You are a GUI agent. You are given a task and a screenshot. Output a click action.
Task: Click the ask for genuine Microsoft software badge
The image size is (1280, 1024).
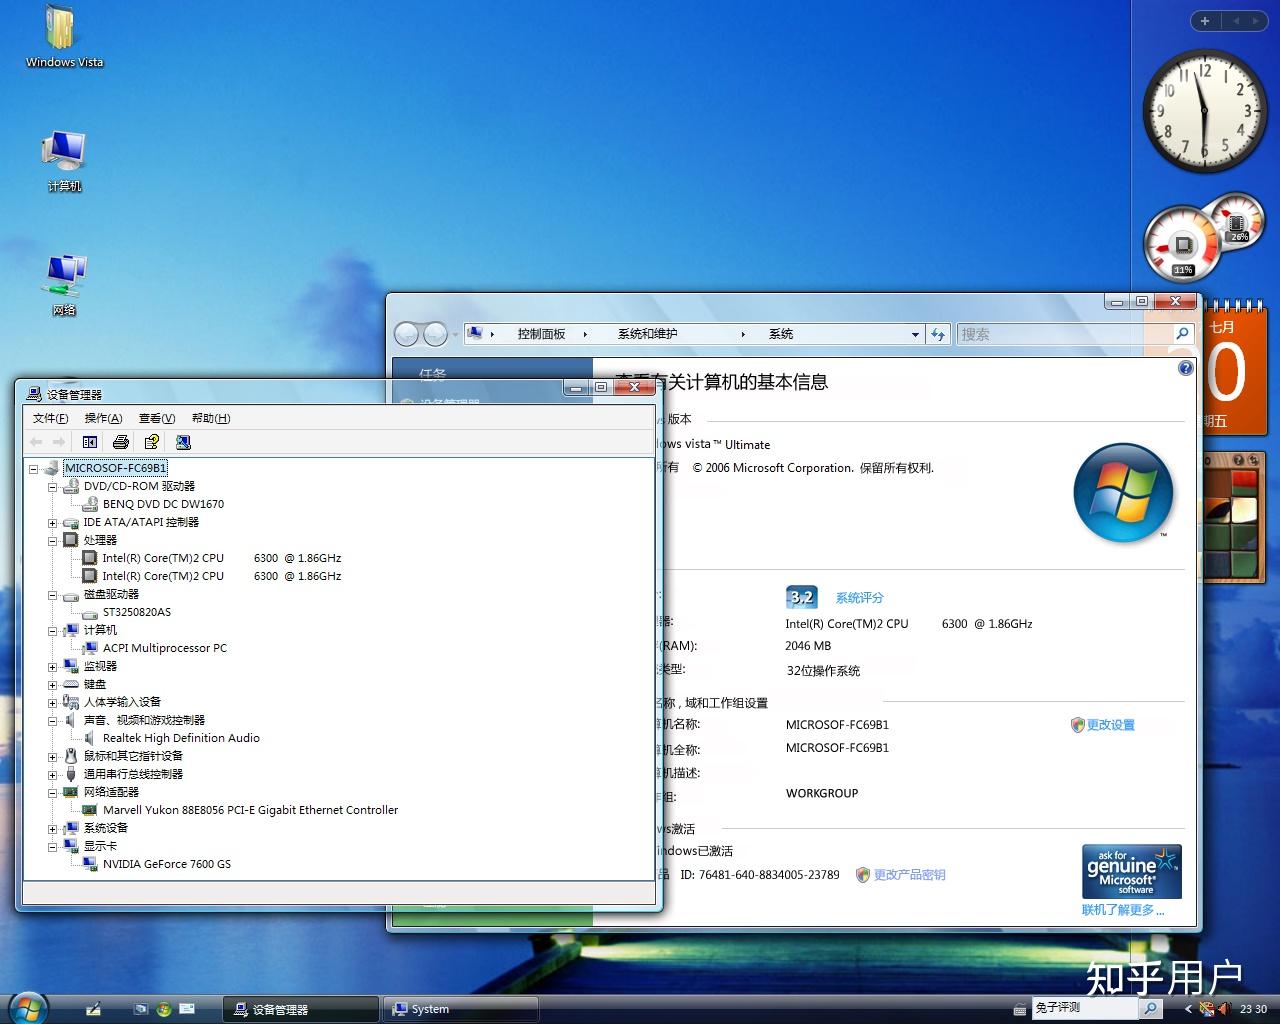coord(1132,871)
